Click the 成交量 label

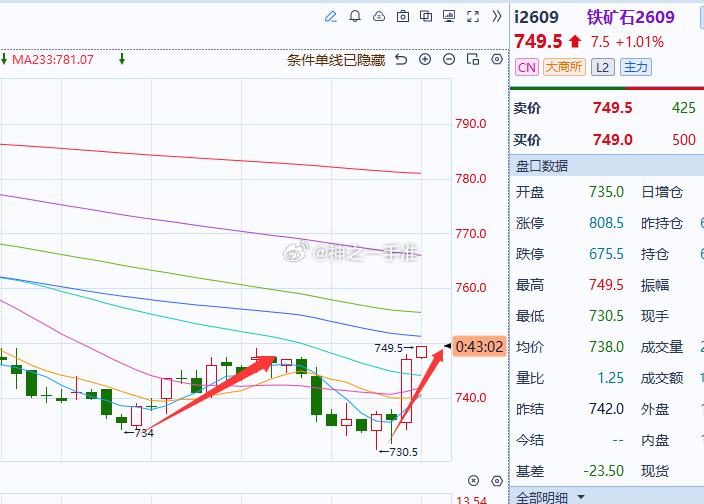click(662, 347)
